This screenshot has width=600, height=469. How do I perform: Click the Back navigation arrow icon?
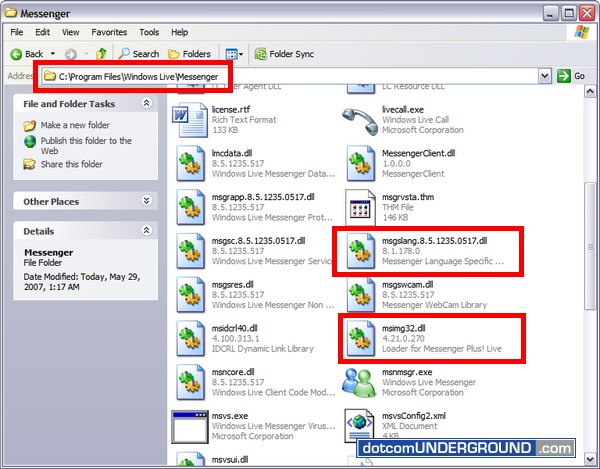(16, 54)
